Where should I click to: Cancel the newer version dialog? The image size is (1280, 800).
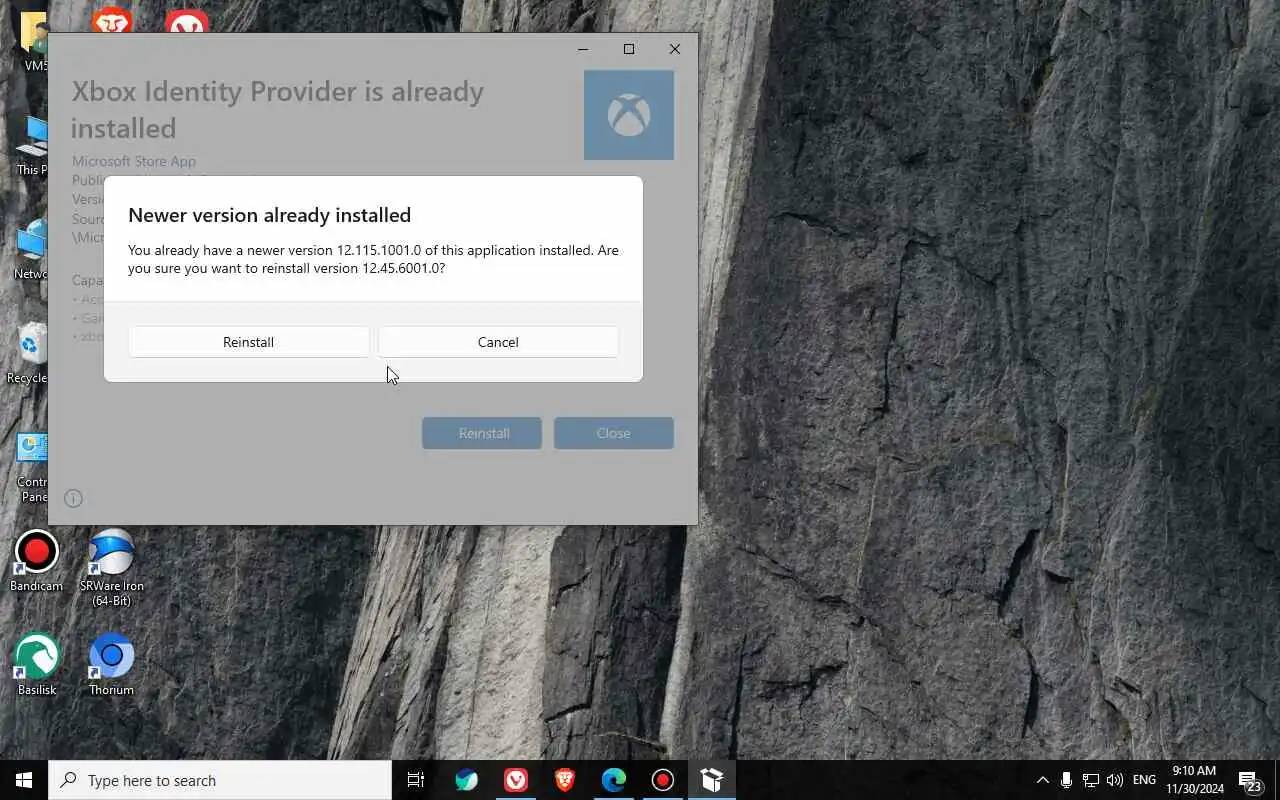point(498,342)
